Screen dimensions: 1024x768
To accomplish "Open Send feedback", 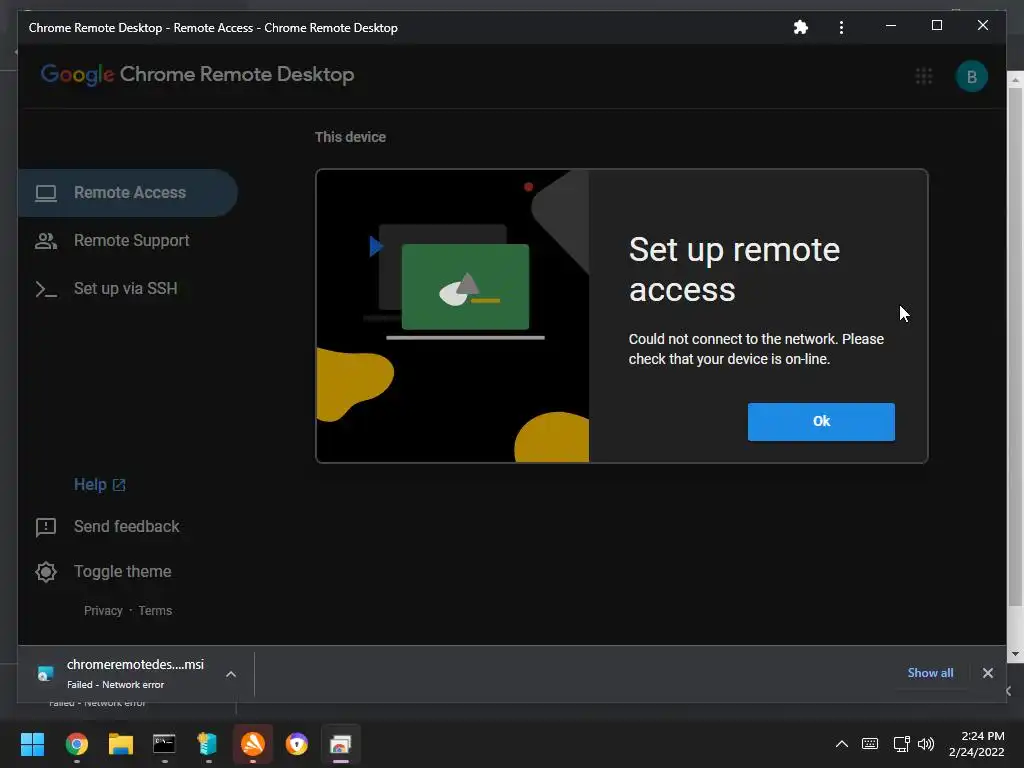I will [x=126, y=526].
